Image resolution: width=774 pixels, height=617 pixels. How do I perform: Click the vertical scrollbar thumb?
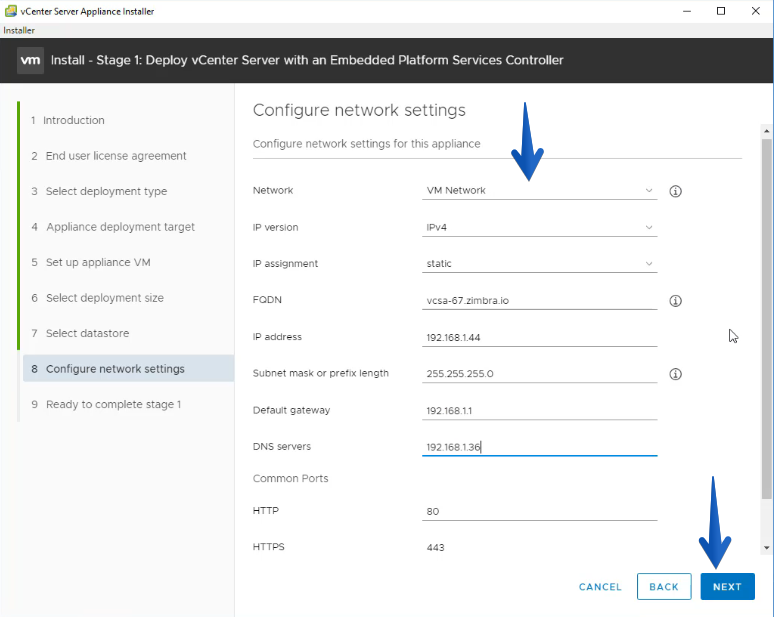pyautogui.click(x=766, y=318)
